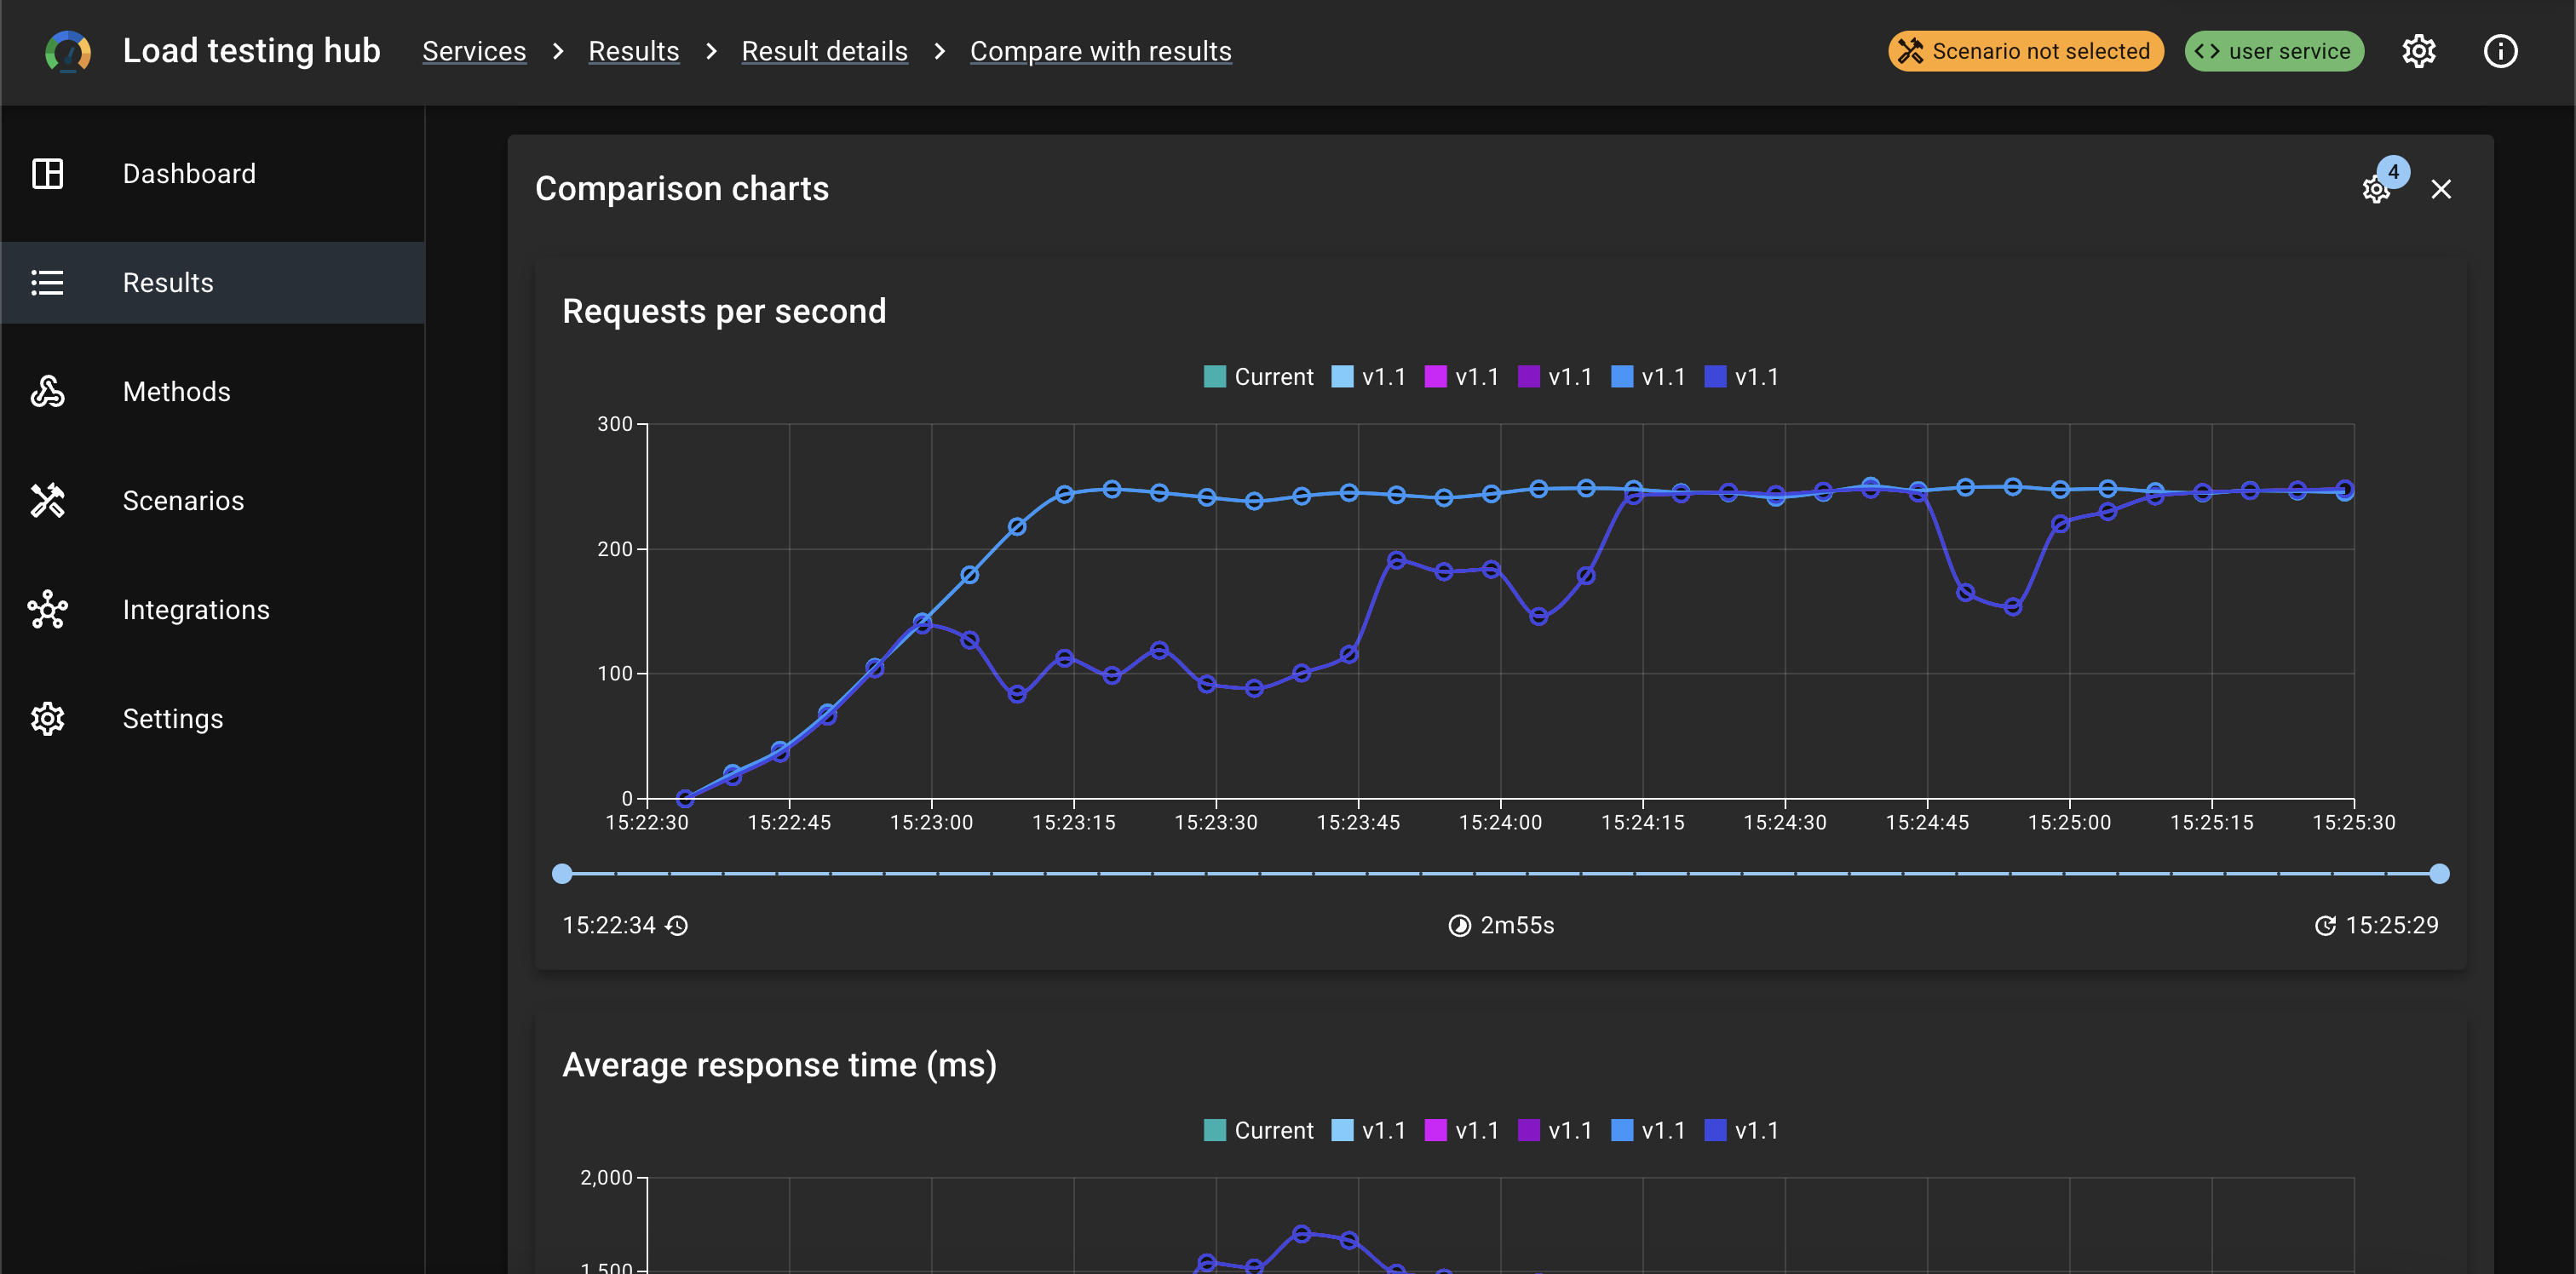Click the Comparison charts heading
Image resolution: width=2576 pixels, height=1274 pixels.
pyautogui.click(x=682, y=189)
